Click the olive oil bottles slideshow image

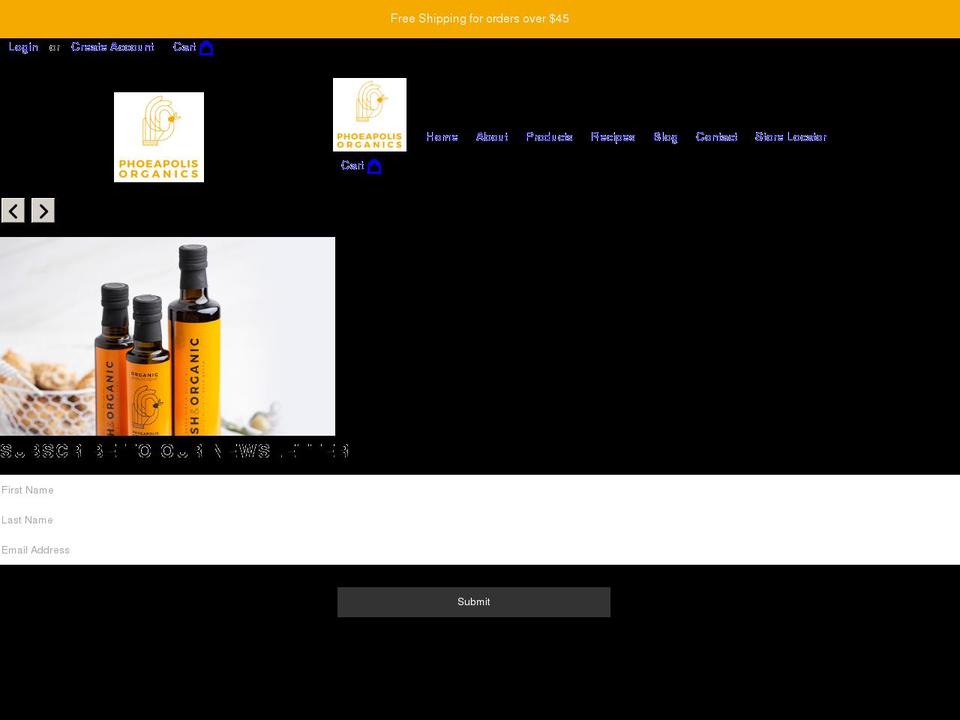tap(167, 336)
